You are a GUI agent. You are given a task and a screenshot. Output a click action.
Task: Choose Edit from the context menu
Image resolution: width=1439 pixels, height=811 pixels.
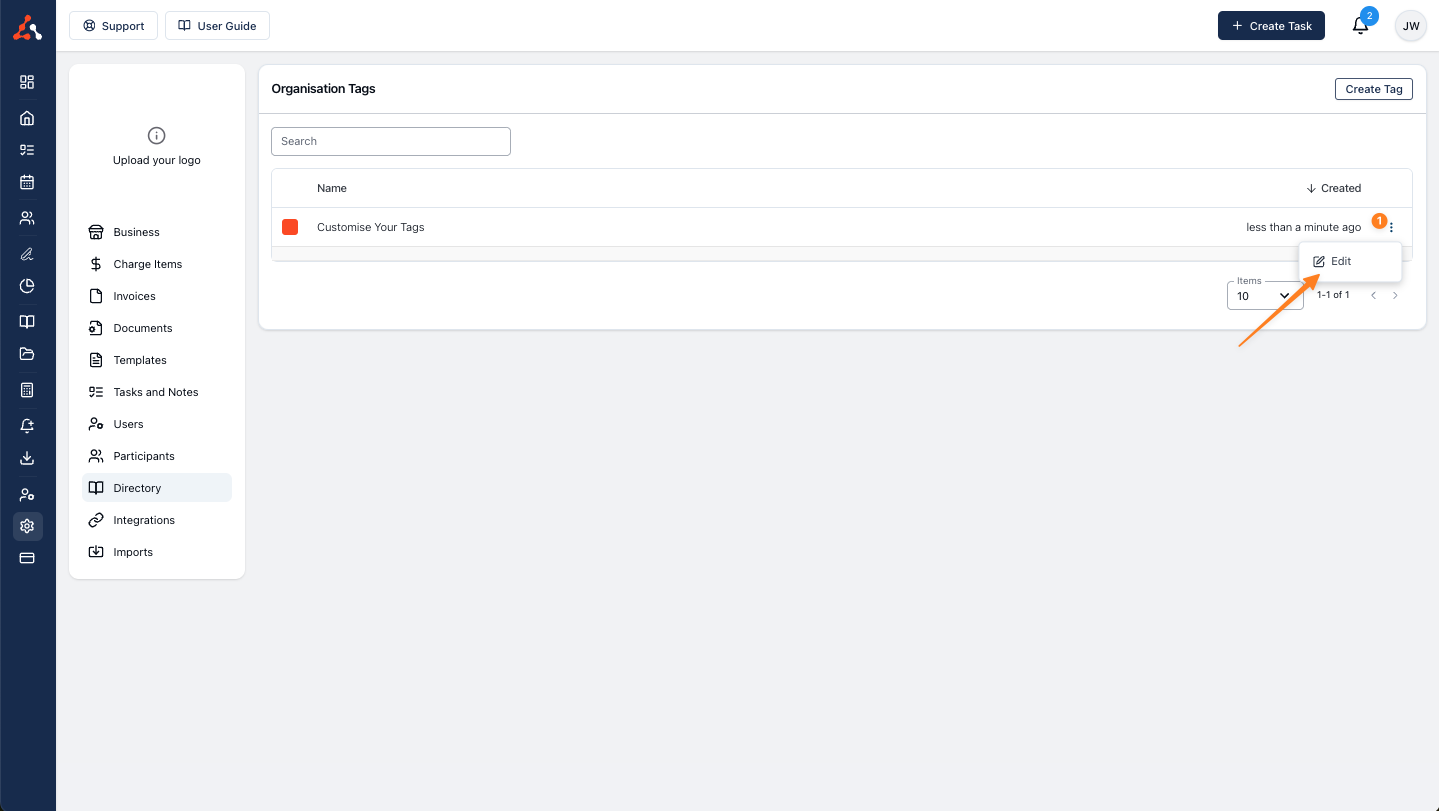coord(1341,261)
